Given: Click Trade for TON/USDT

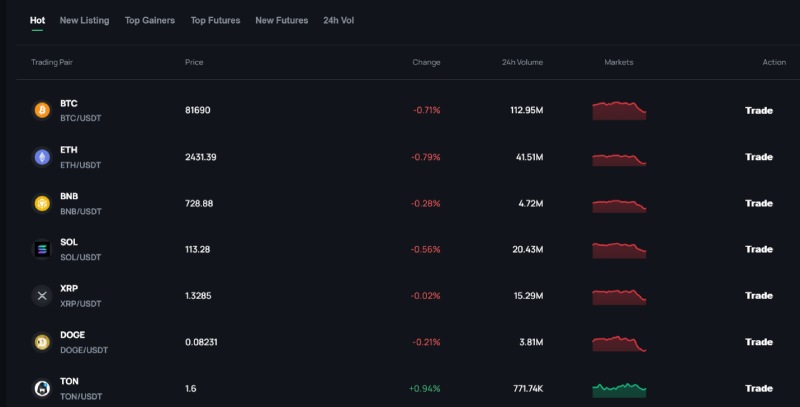Looking at the screenshot, I should click(759, 389).
